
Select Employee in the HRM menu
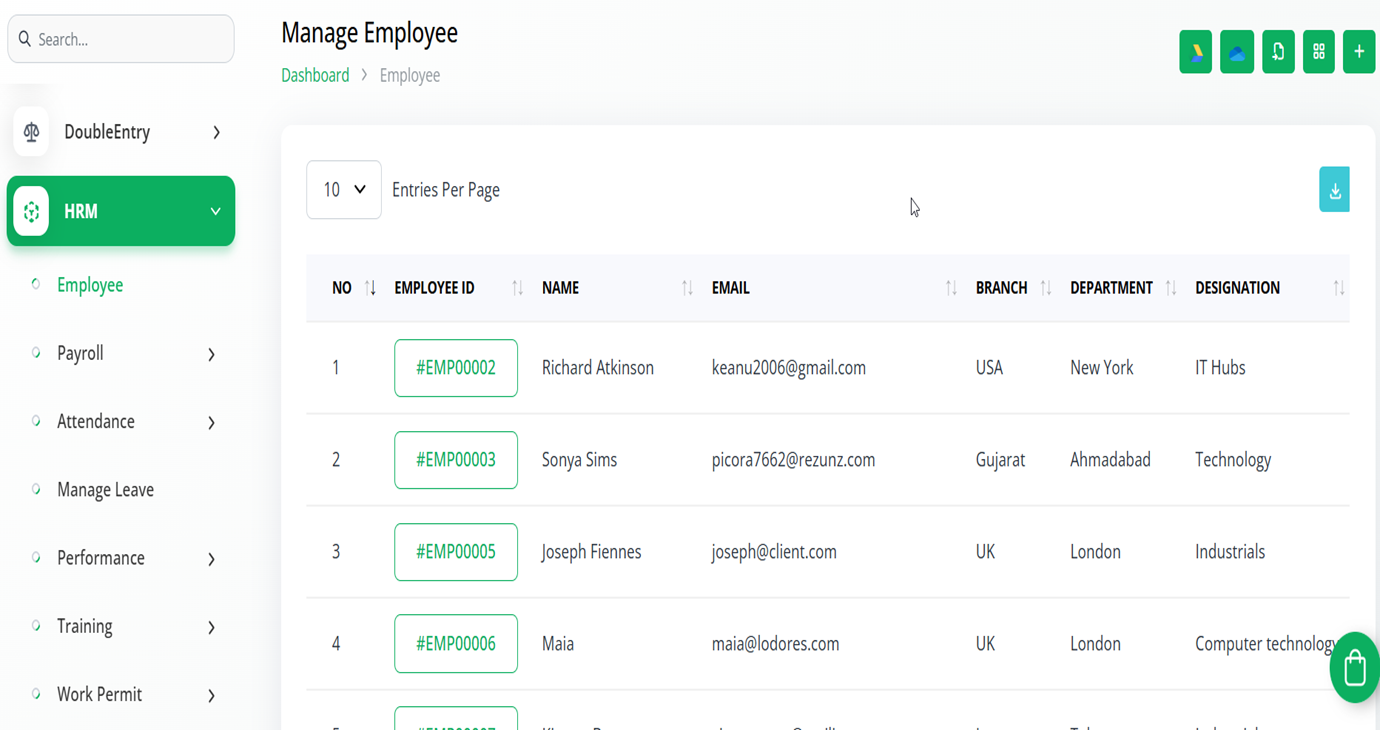90,285
